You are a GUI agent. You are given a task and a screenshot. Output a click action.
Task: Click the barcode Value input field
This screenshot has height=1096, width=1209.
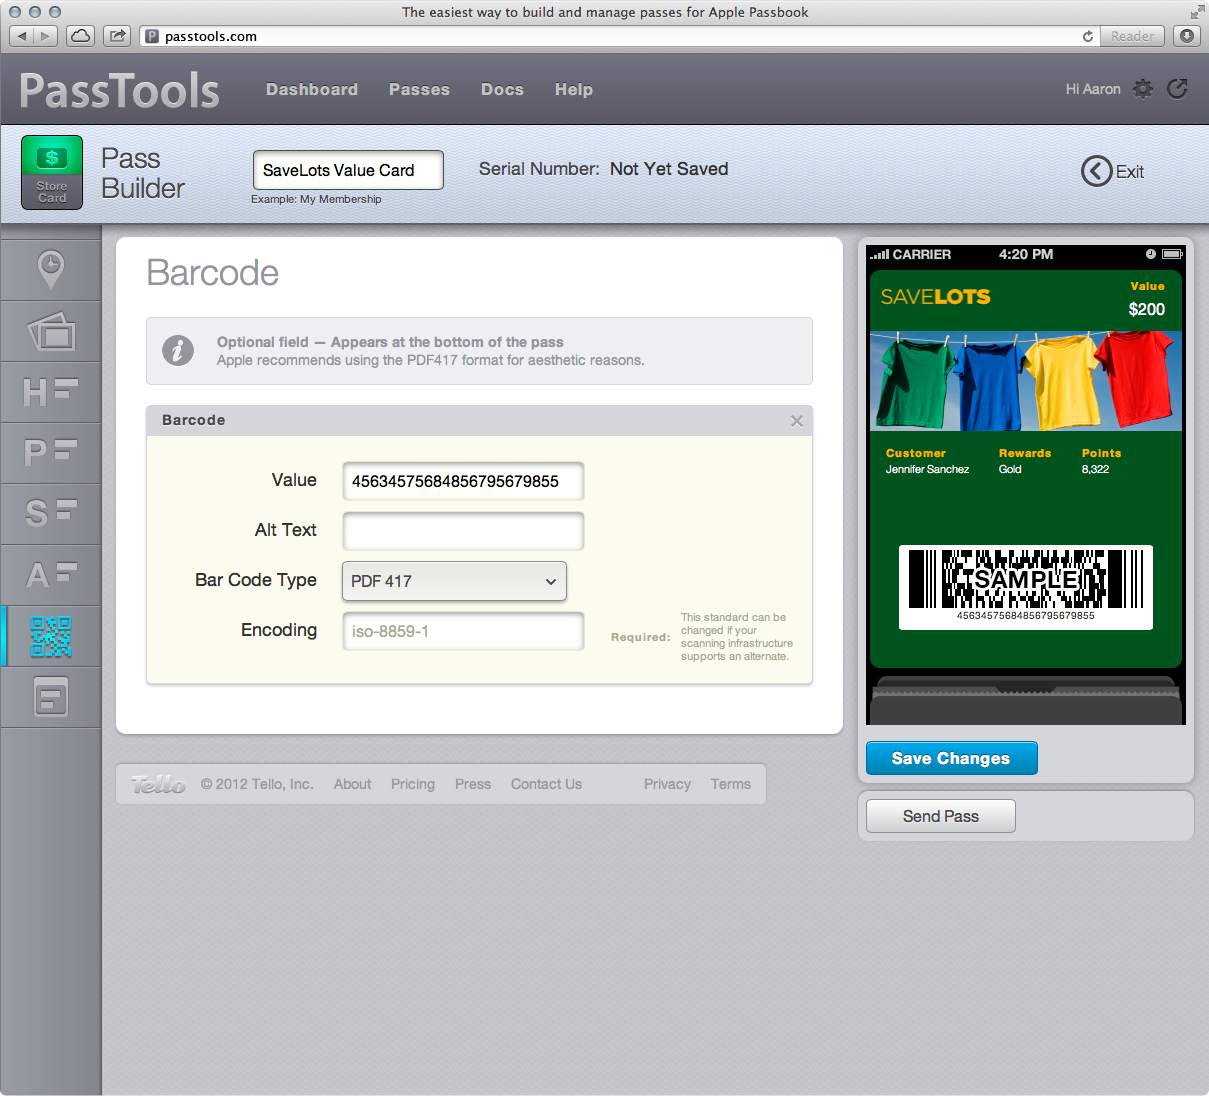(463, 481)
